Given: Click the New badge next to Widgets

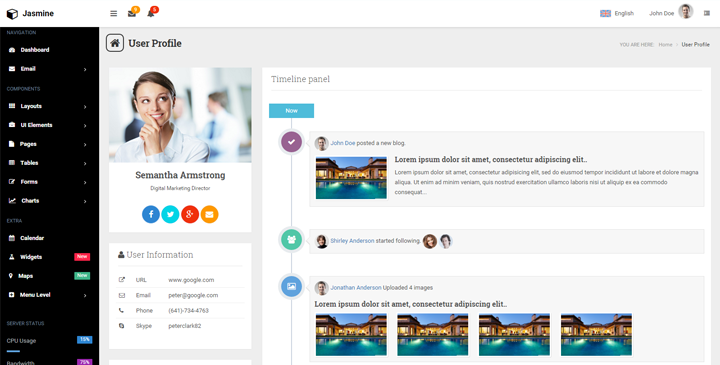Looking at the screenshot, I should (x=82, y=257).
